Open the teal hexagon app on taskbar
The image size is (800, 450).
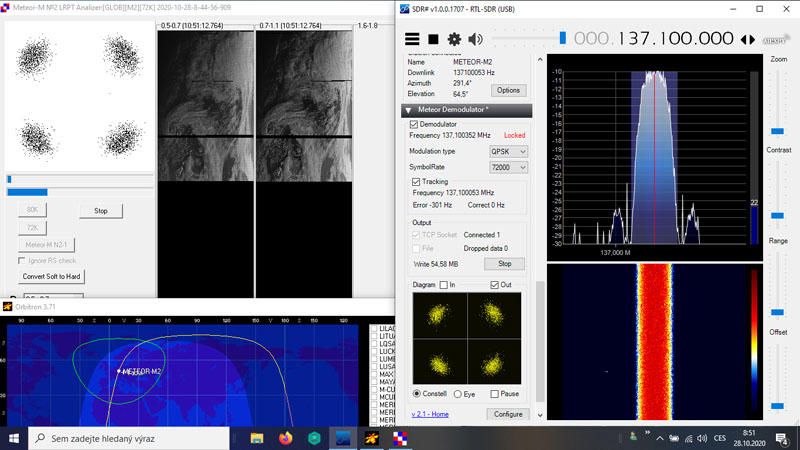(314, 438)
